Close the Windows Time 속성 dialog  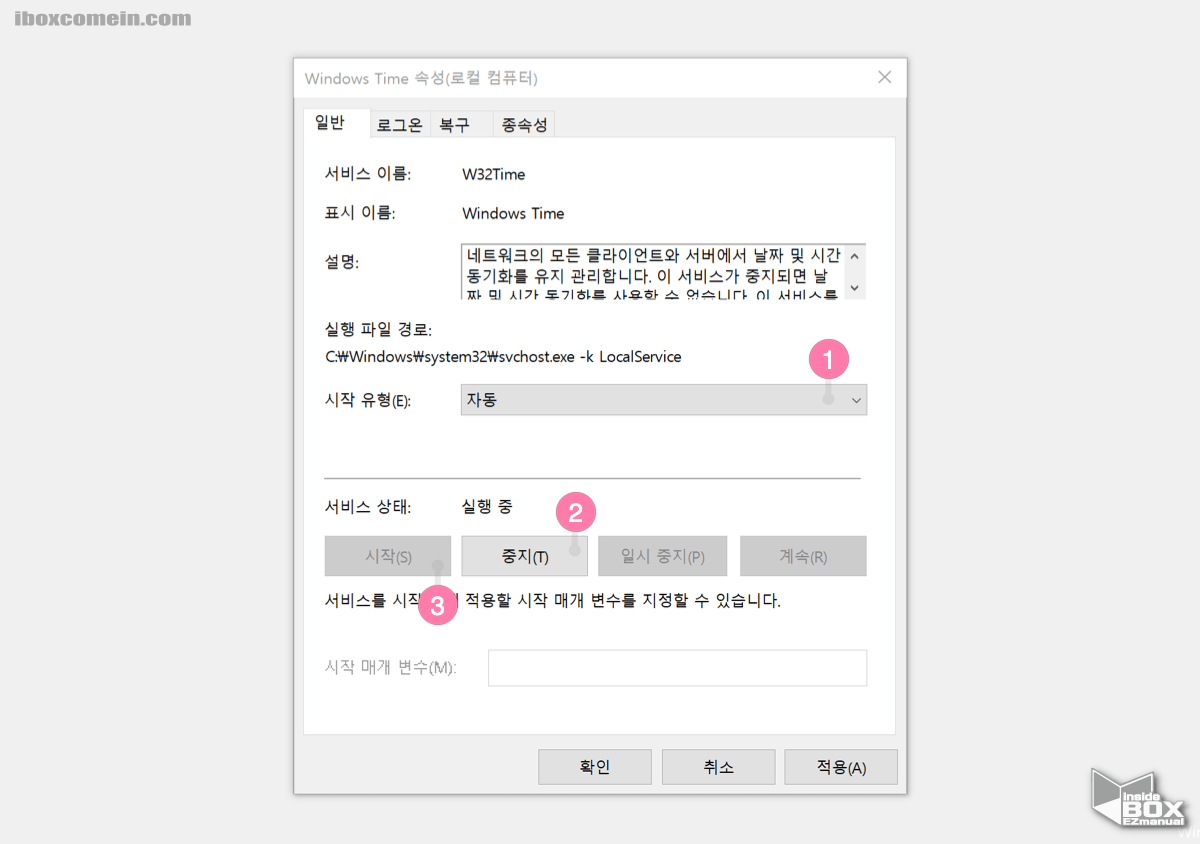[x=884, y=77]
